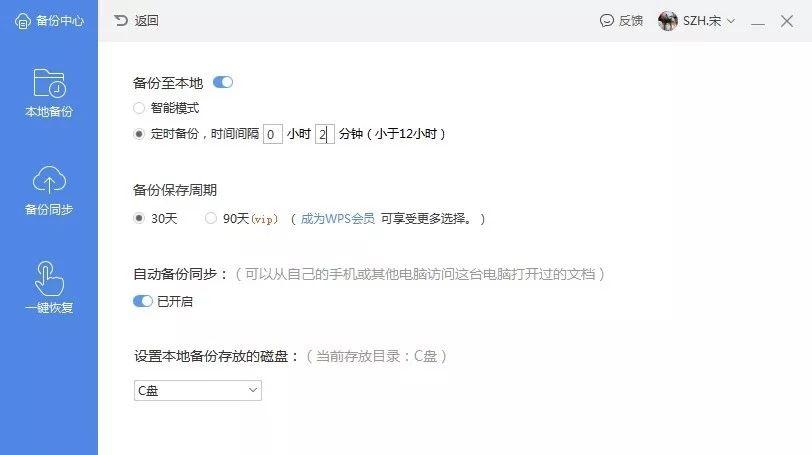
Task: Click the 反馈 feedback button label
Action: tap(631, 21)
